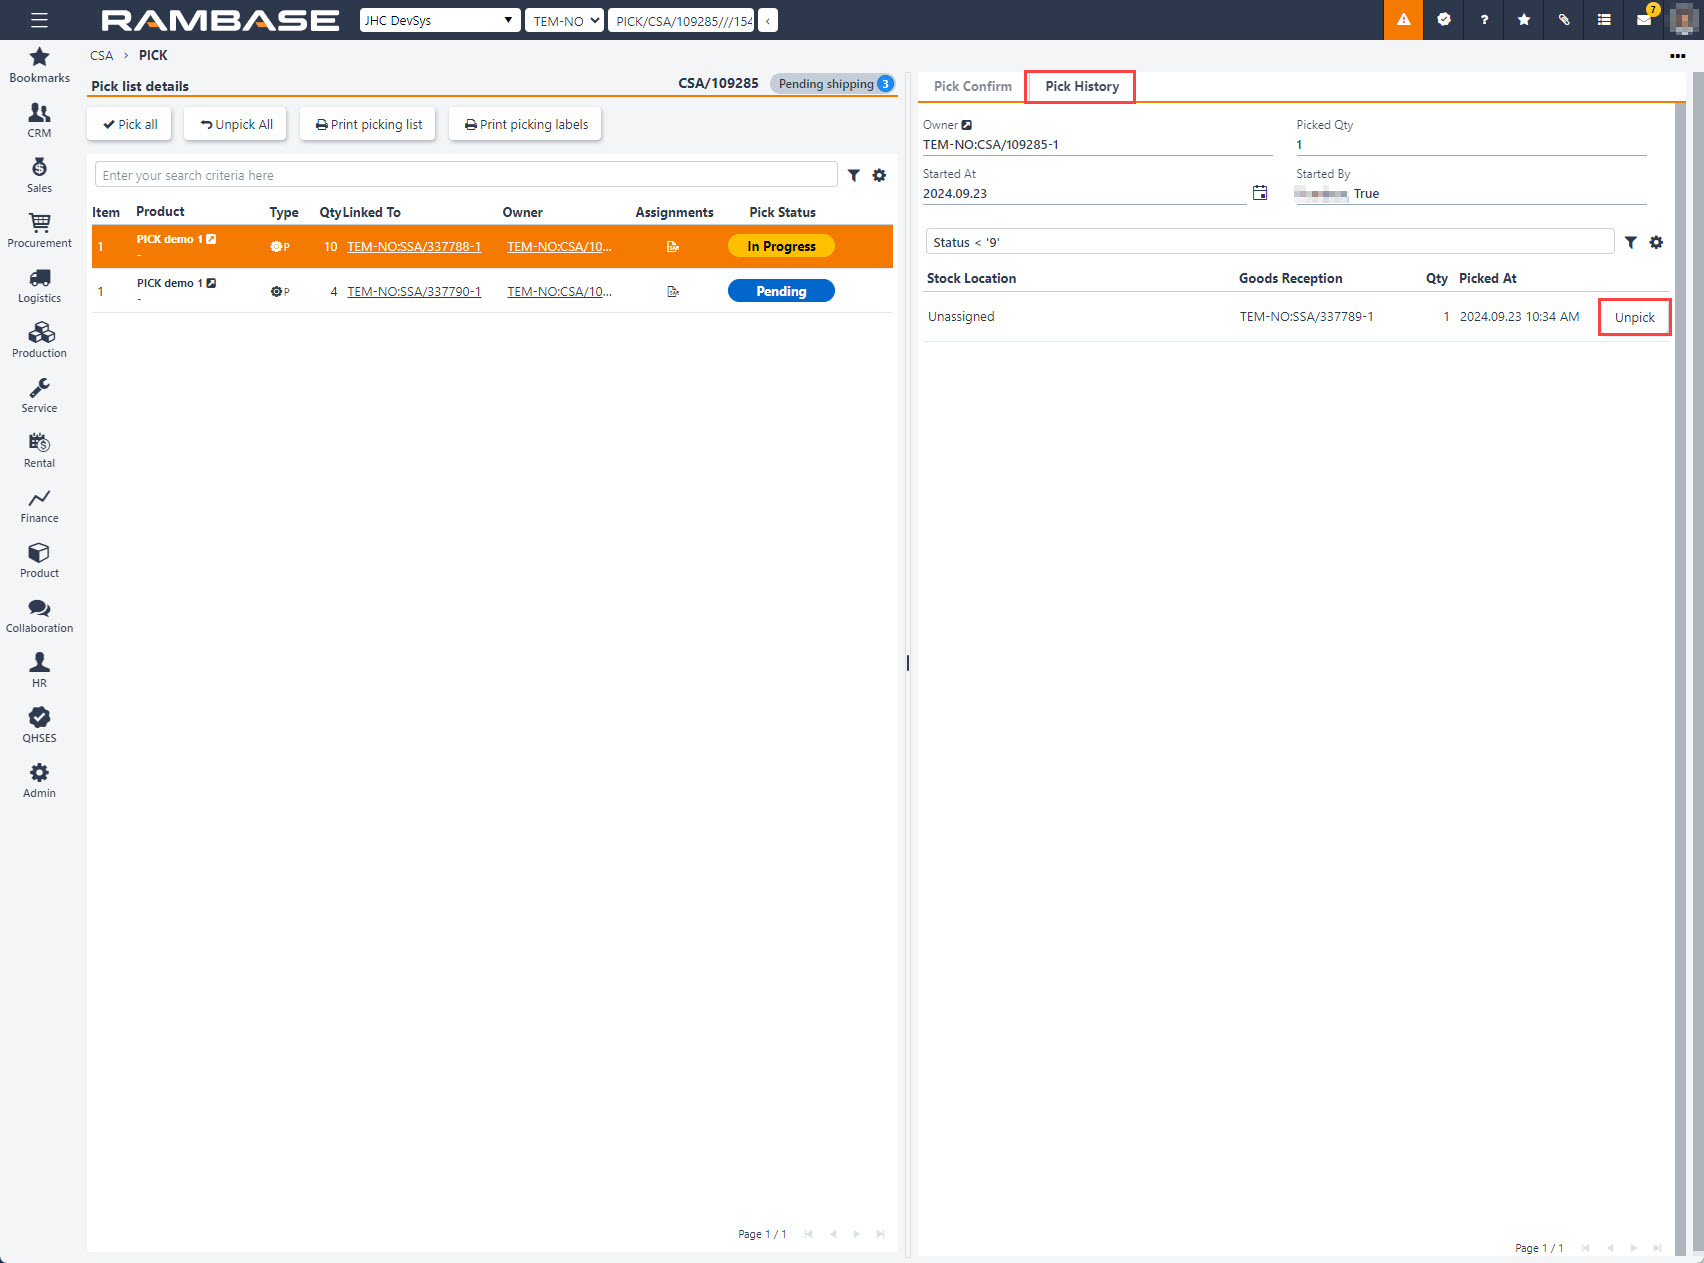Open the Started At calendar picker
The image size is (1704, 1263).
point(1260,193)
